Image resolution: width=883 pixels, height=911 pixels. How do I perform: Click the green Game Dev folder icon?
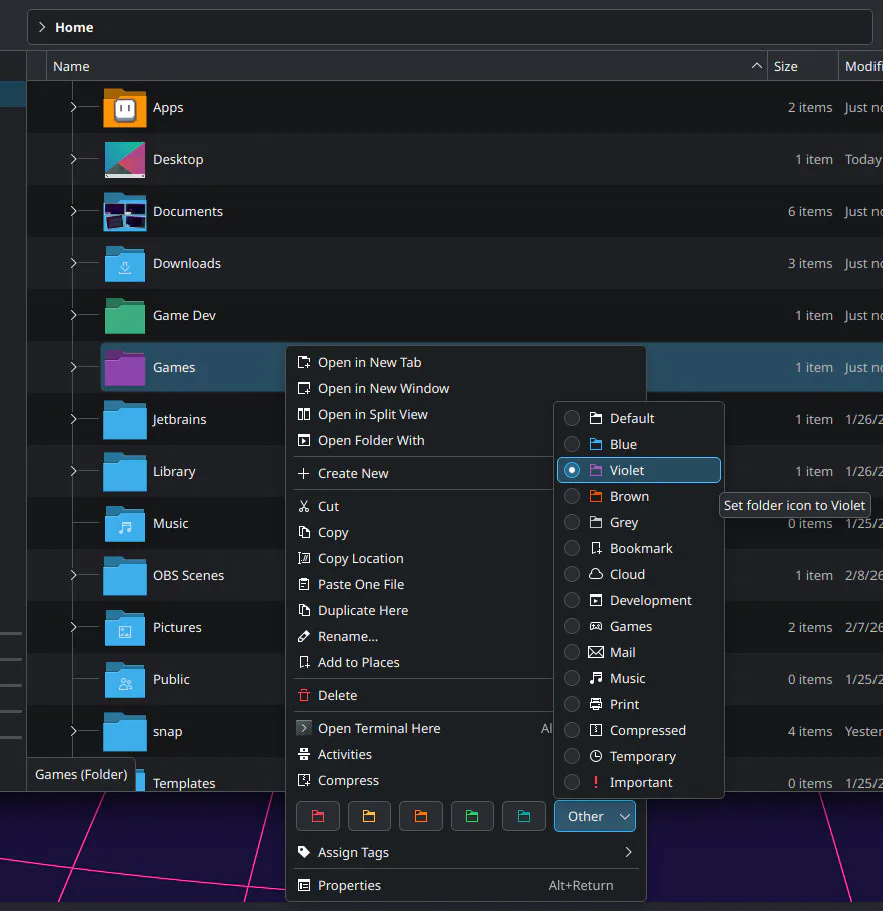click(x=124, y=315)
